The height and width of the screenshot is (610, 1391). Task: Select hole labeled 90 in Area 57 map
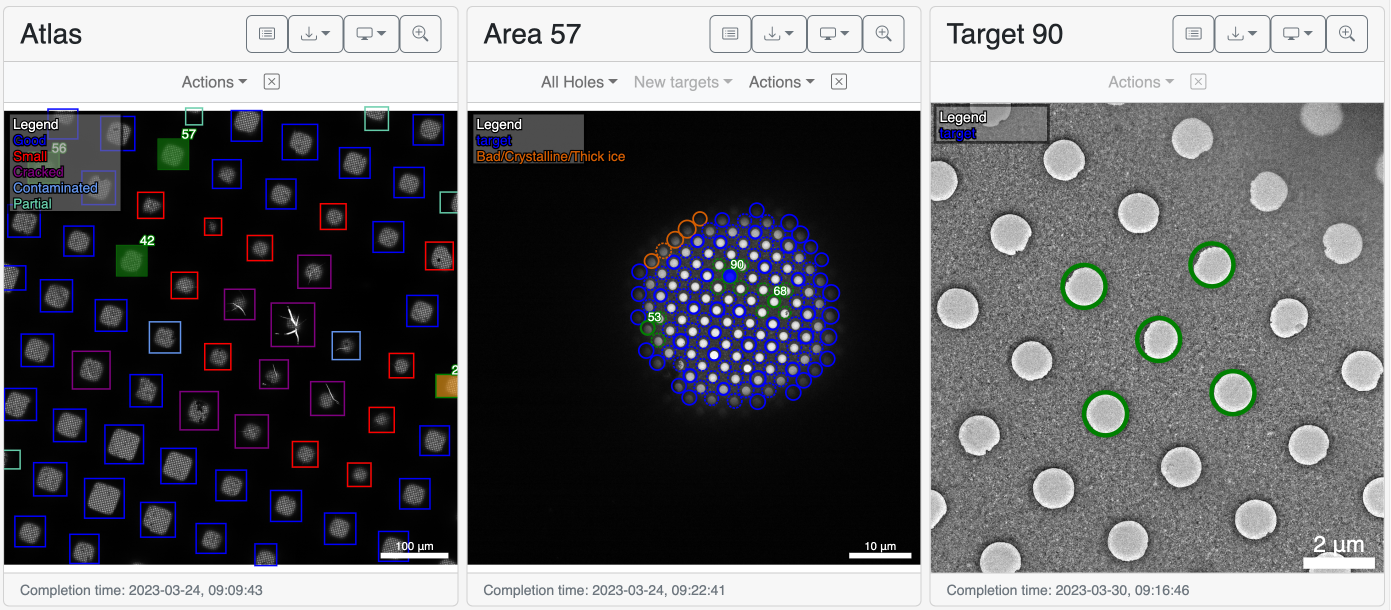tap(730, 276)
